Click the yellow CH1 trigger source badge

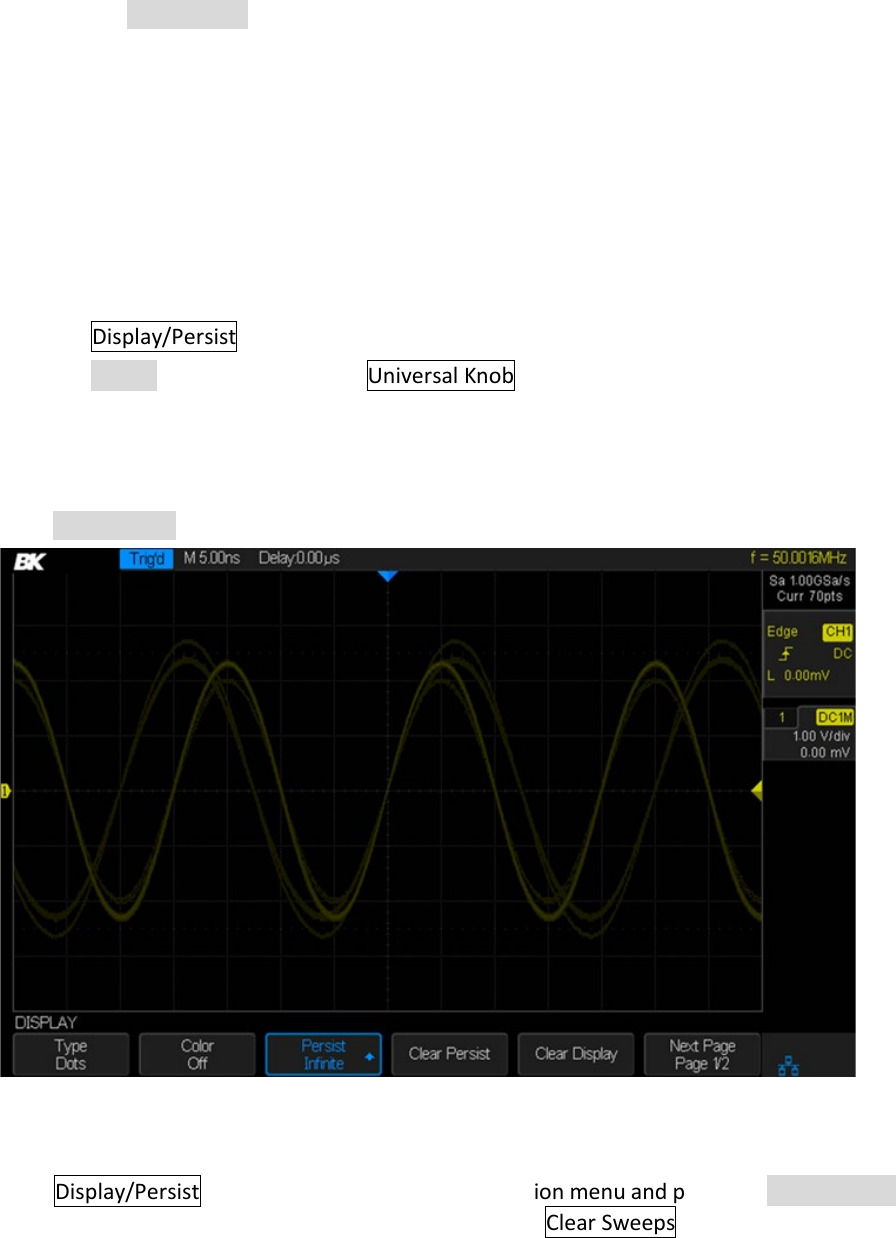(x=836, y=632)
